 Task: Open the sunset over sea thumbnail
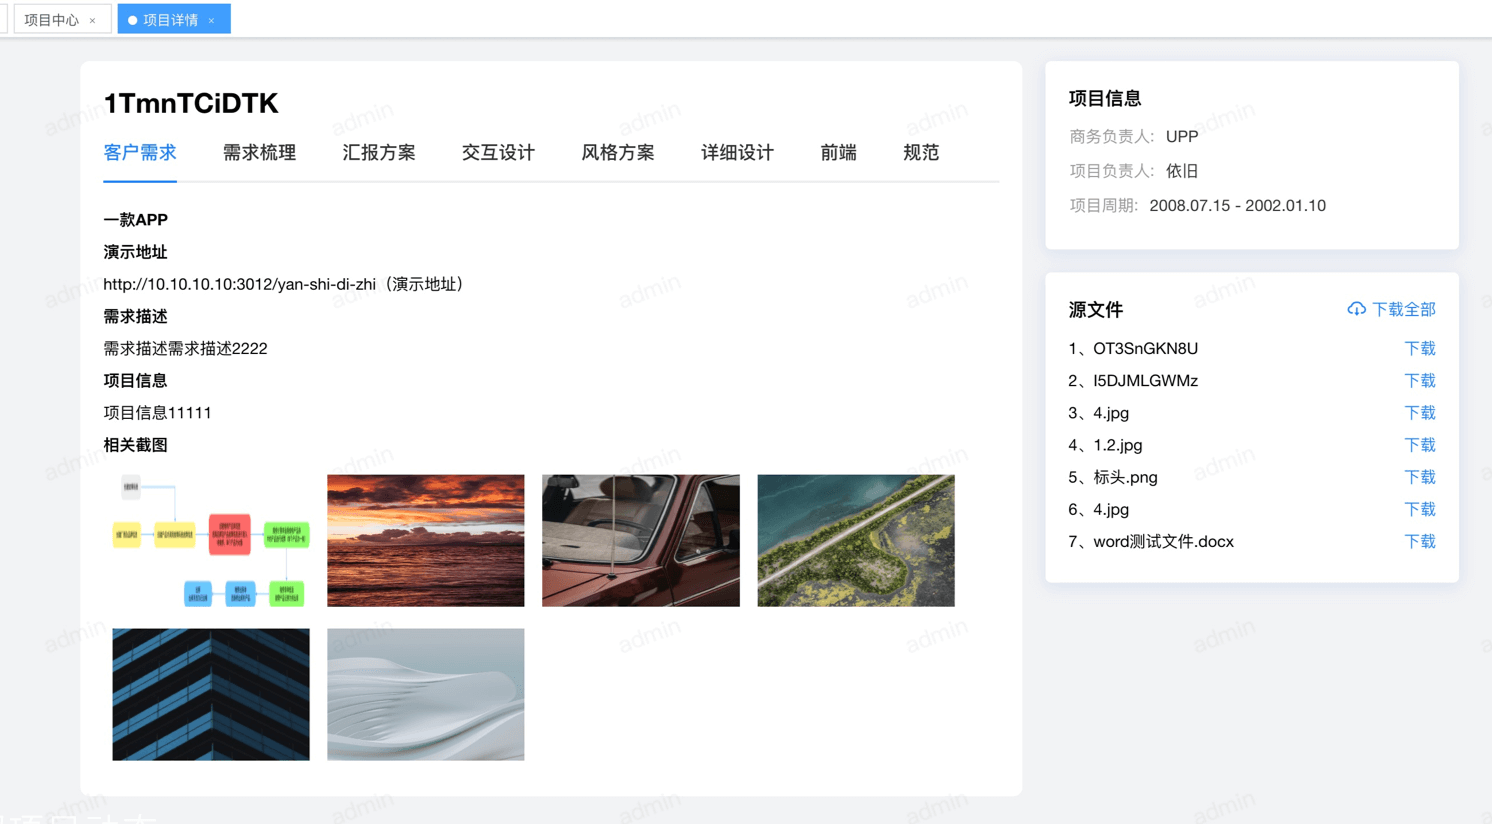(x=426, y=541)
